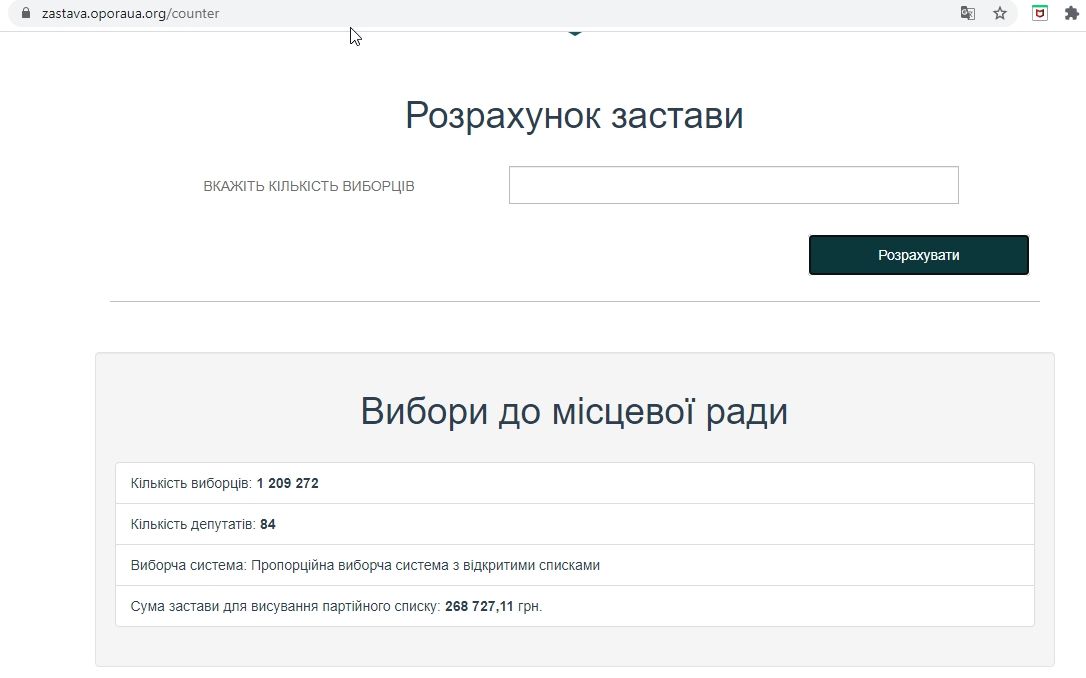The height and width of the screenshot is (678, 1086).
Task: Click the Вибори до місцевої ради heading
Action: [574, 412]
